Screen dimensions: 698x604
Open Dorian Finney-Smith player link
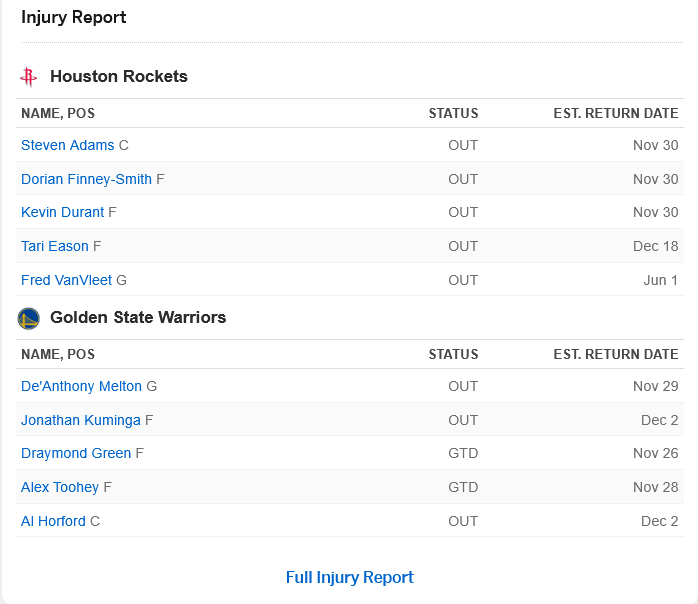86,179
